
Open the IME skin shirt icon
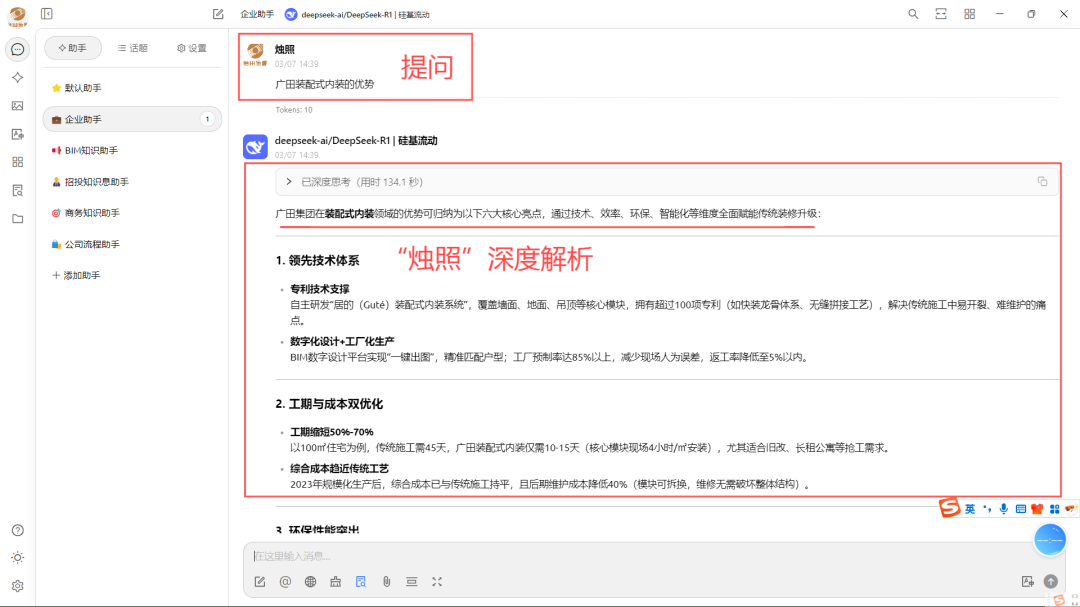click(x=1037, y=509)
